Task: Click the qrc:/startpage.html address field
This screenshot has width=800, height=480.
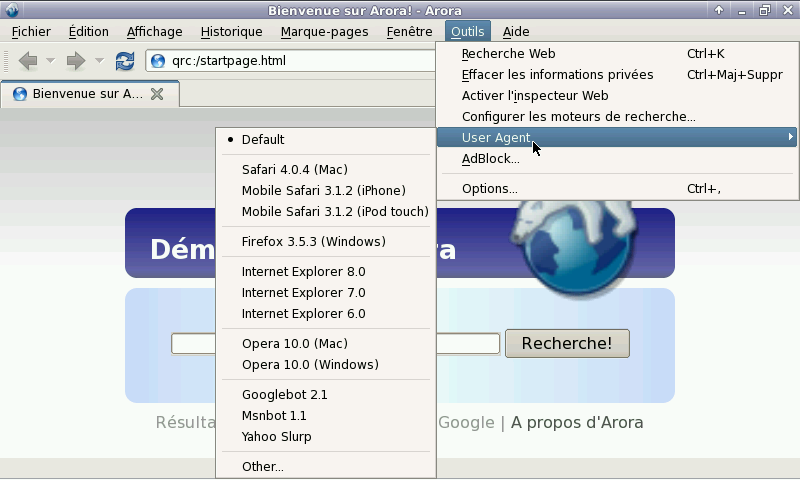Action: pos(291,61)
